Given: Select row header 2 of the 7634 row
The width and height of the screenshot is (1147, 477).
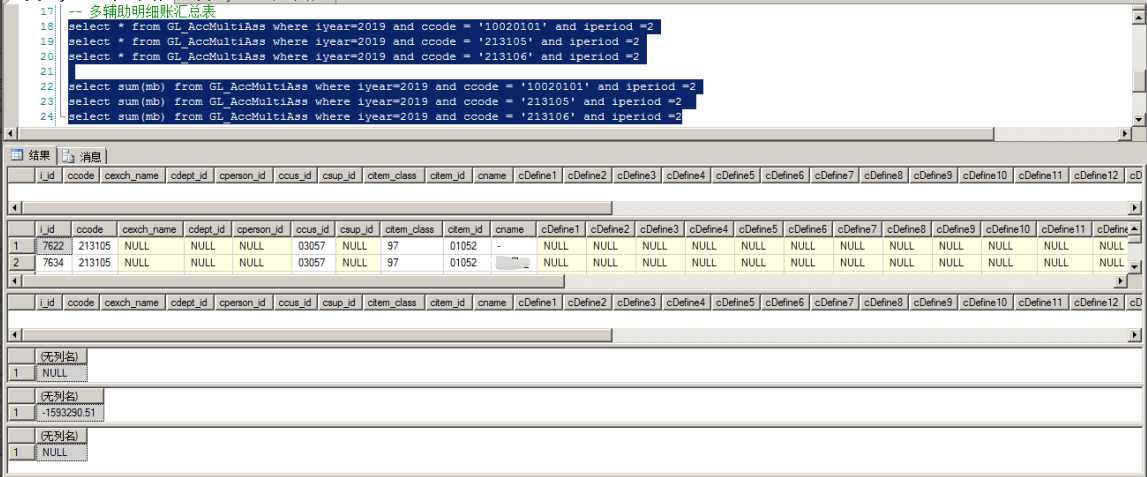Looking at the screenshot, I should [x=22, y=262].
